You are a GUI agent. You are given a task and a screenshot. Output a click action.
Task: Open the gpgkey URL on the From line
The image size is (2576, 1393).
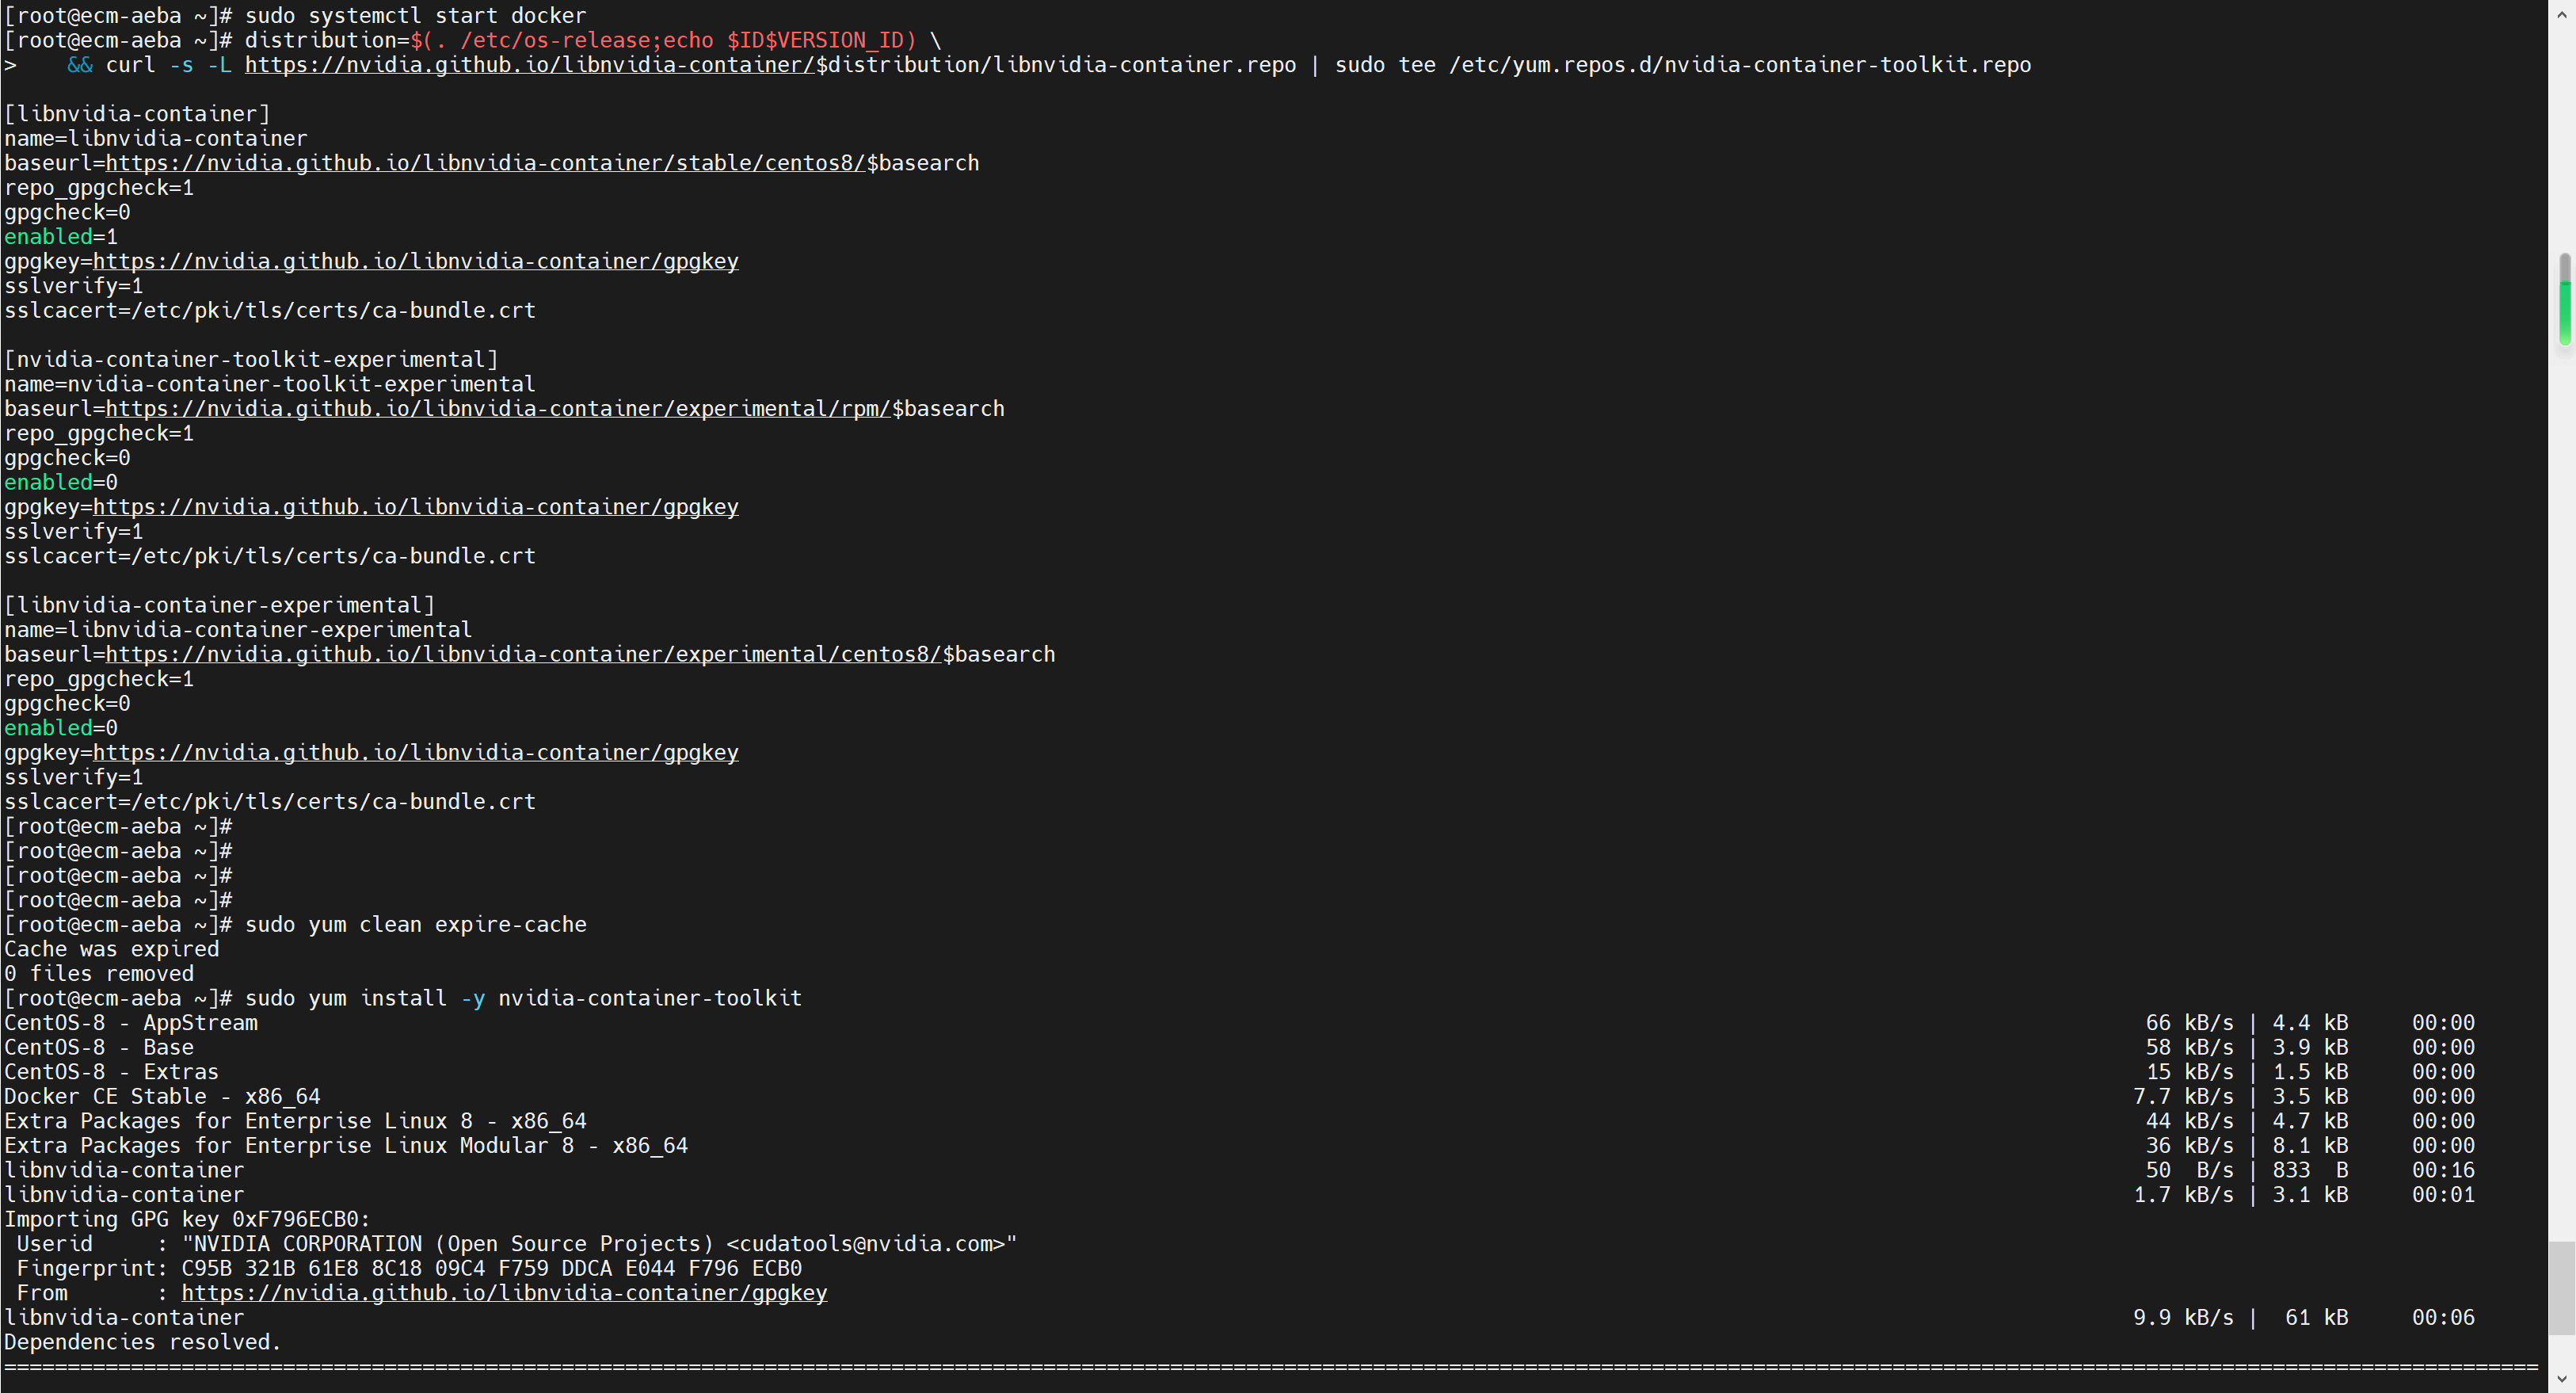click(504, 1293)
